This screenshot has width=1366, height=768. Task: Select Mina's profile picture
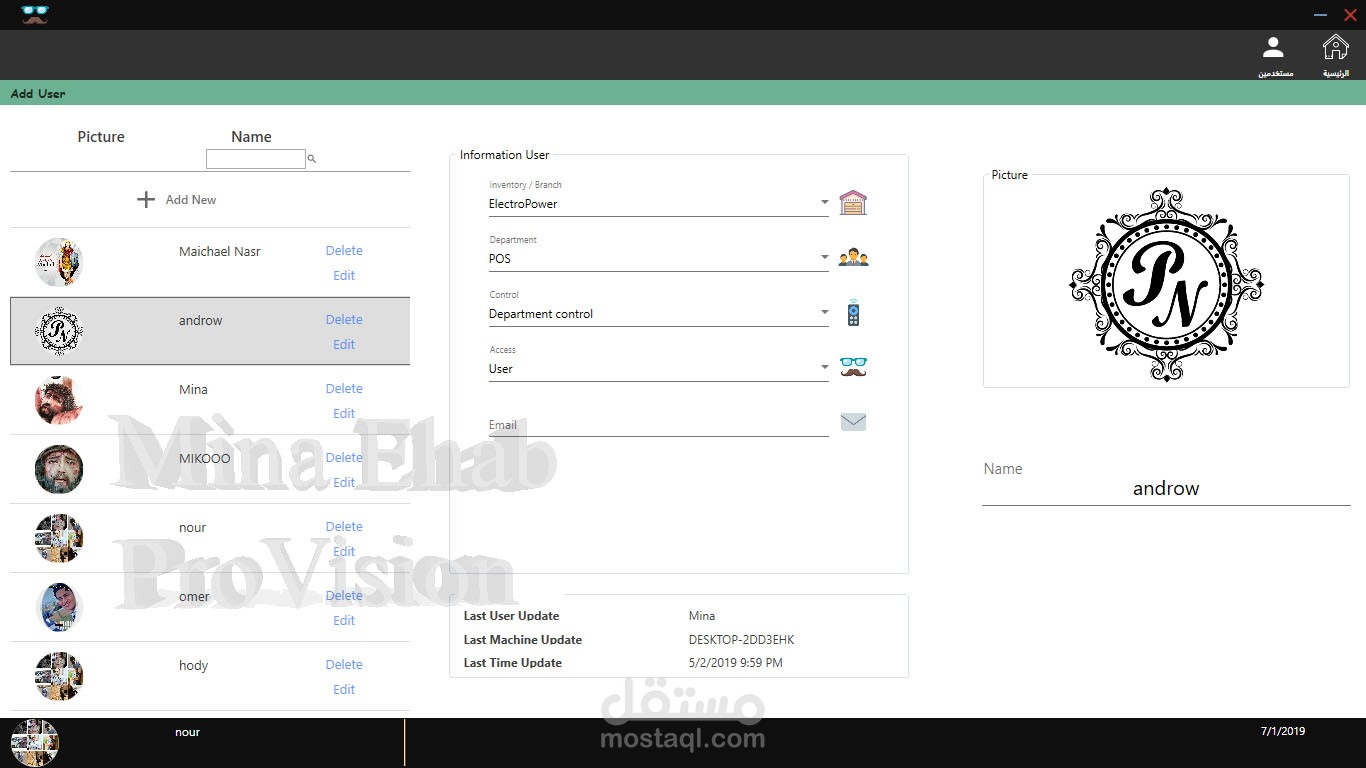[59, 400]
